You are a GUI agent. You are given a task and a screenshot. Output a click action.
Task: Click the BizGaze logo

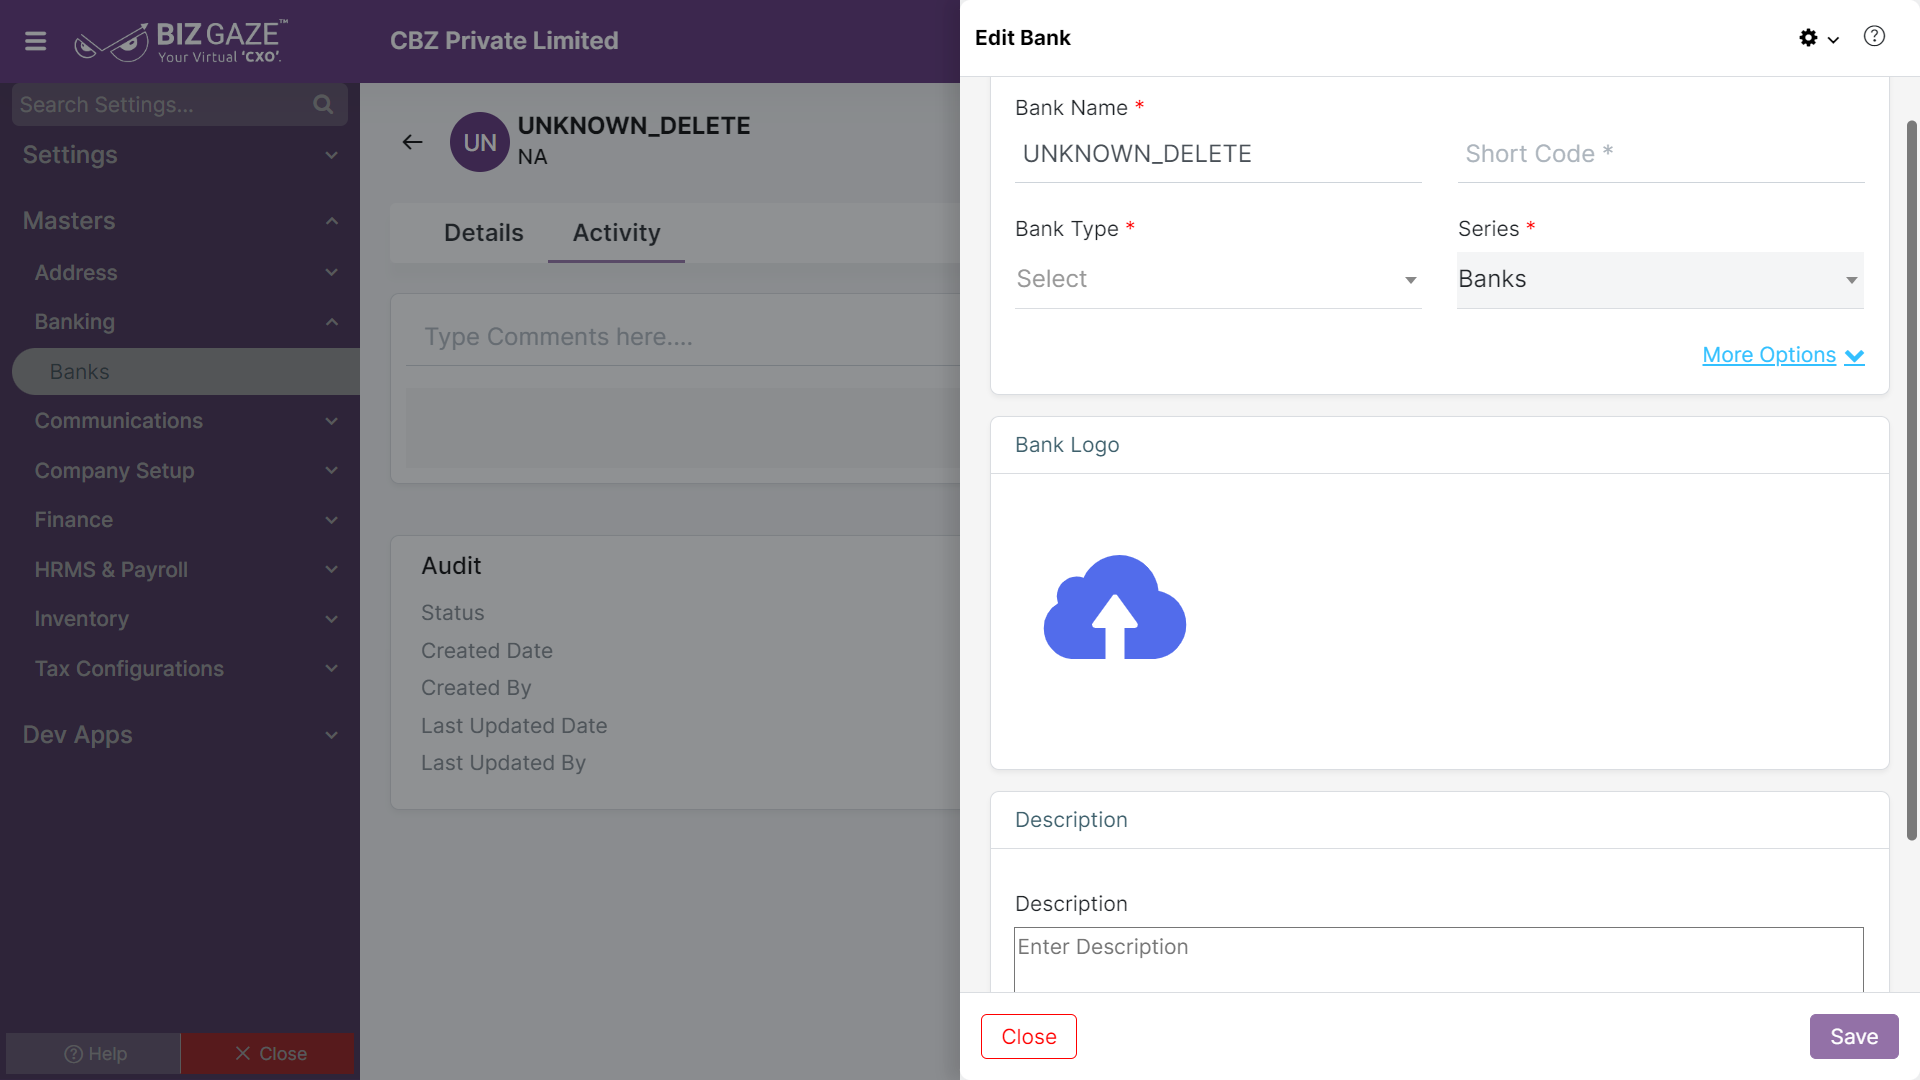pyautogui.click(x=181, y=41)
